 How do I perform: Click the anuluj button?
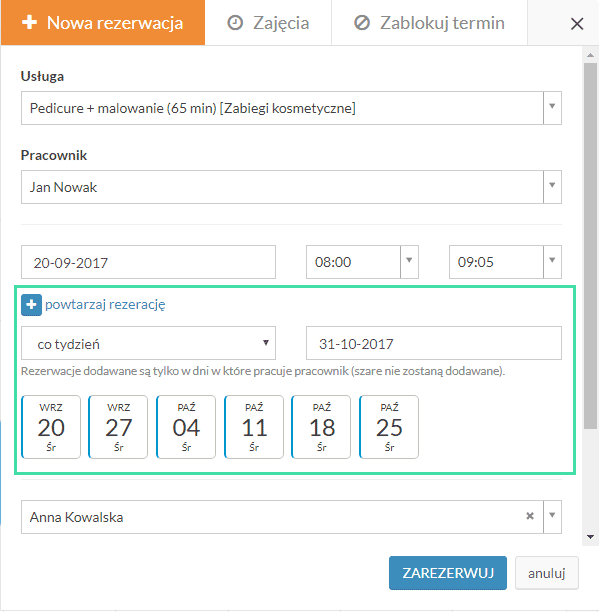[x=547, y=573]
